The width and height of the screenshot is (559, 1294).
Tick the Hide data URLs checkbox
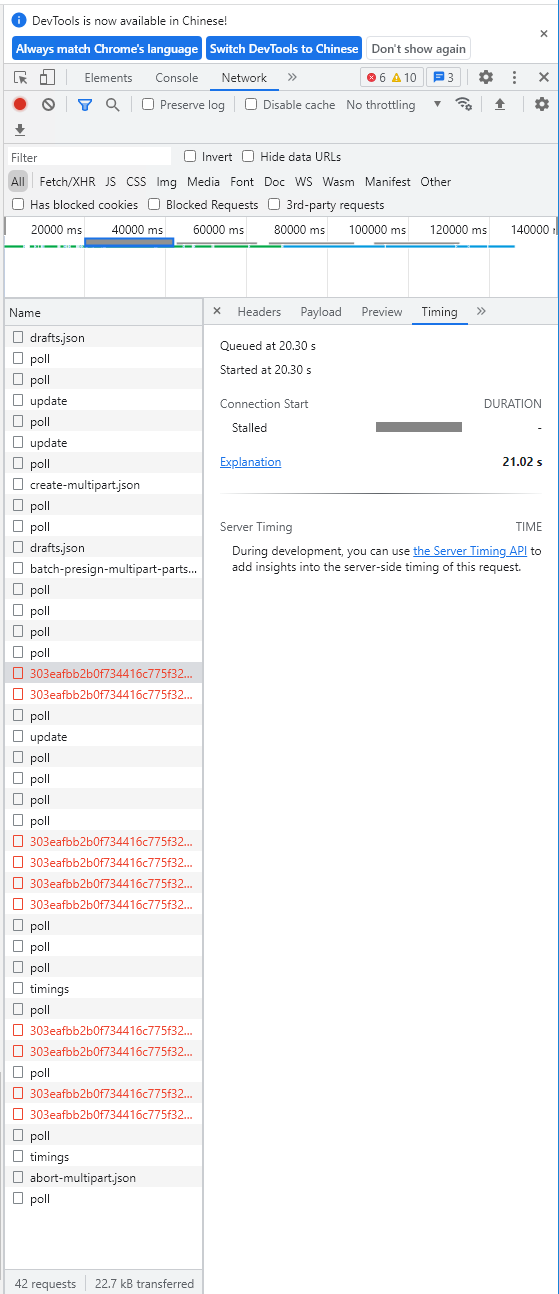[248, 156]
